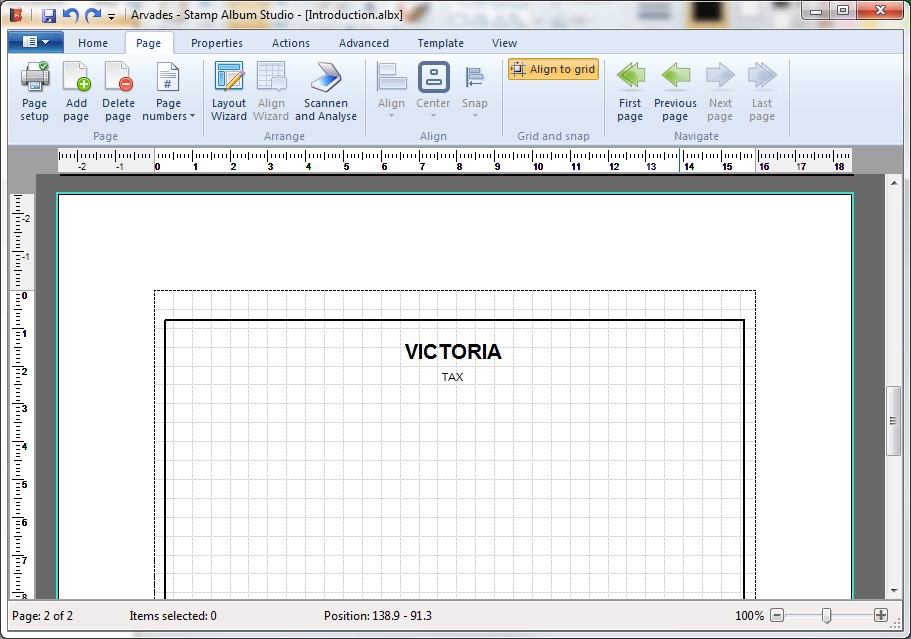Open the Actions tab
This screenshot has height=639, width=911.
[290, 43]
